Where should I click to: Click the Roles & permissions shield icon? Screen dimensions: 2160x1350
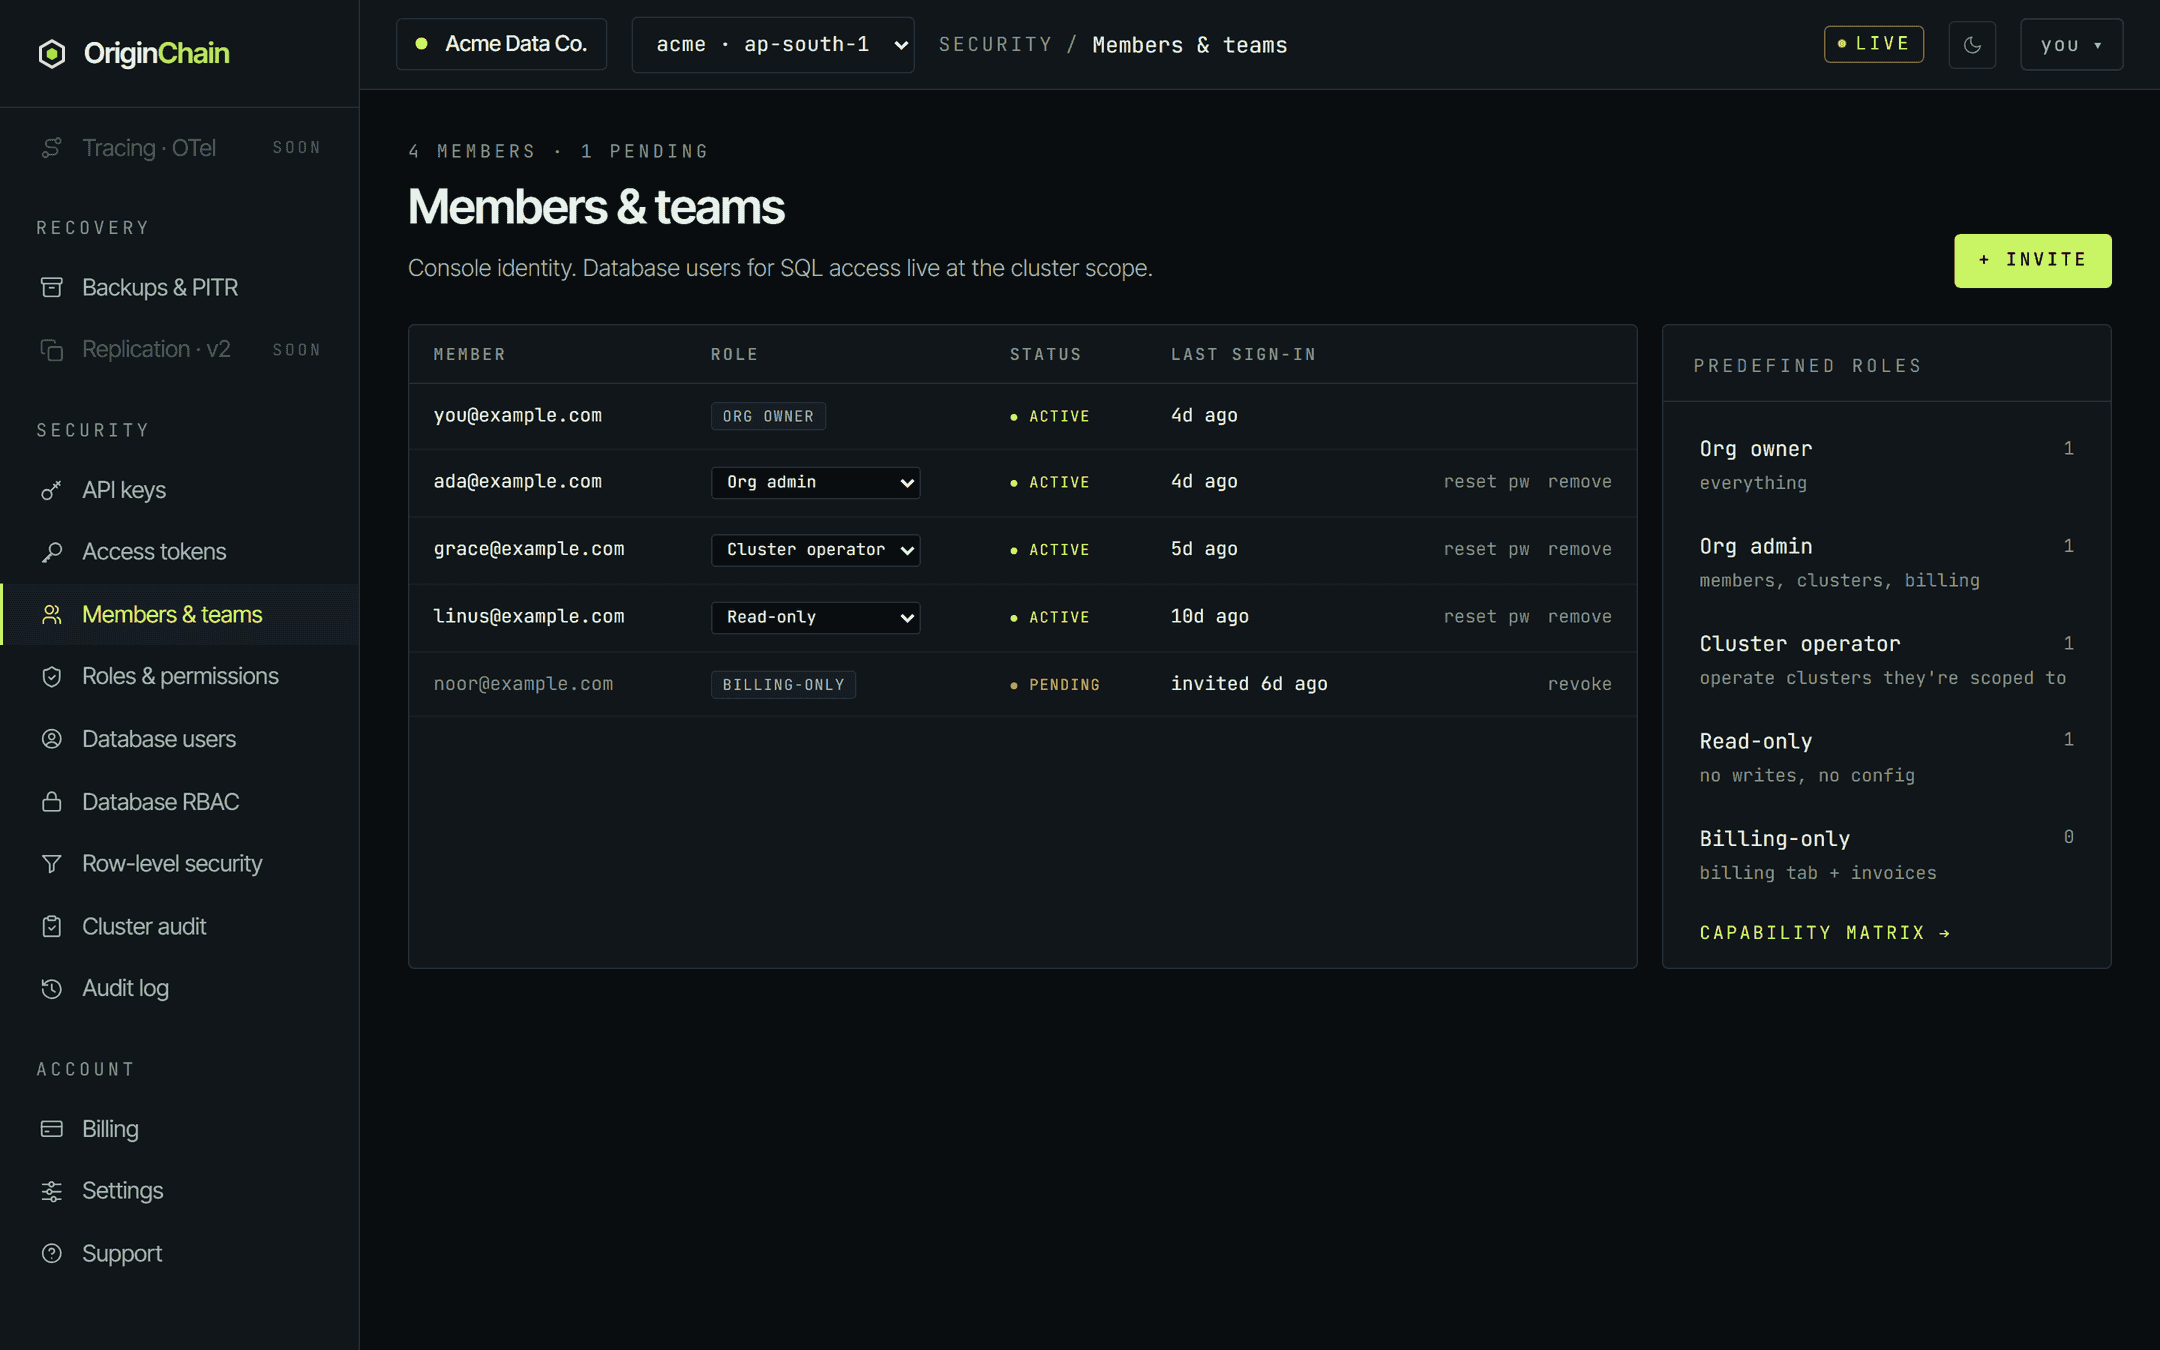[52, 676]
